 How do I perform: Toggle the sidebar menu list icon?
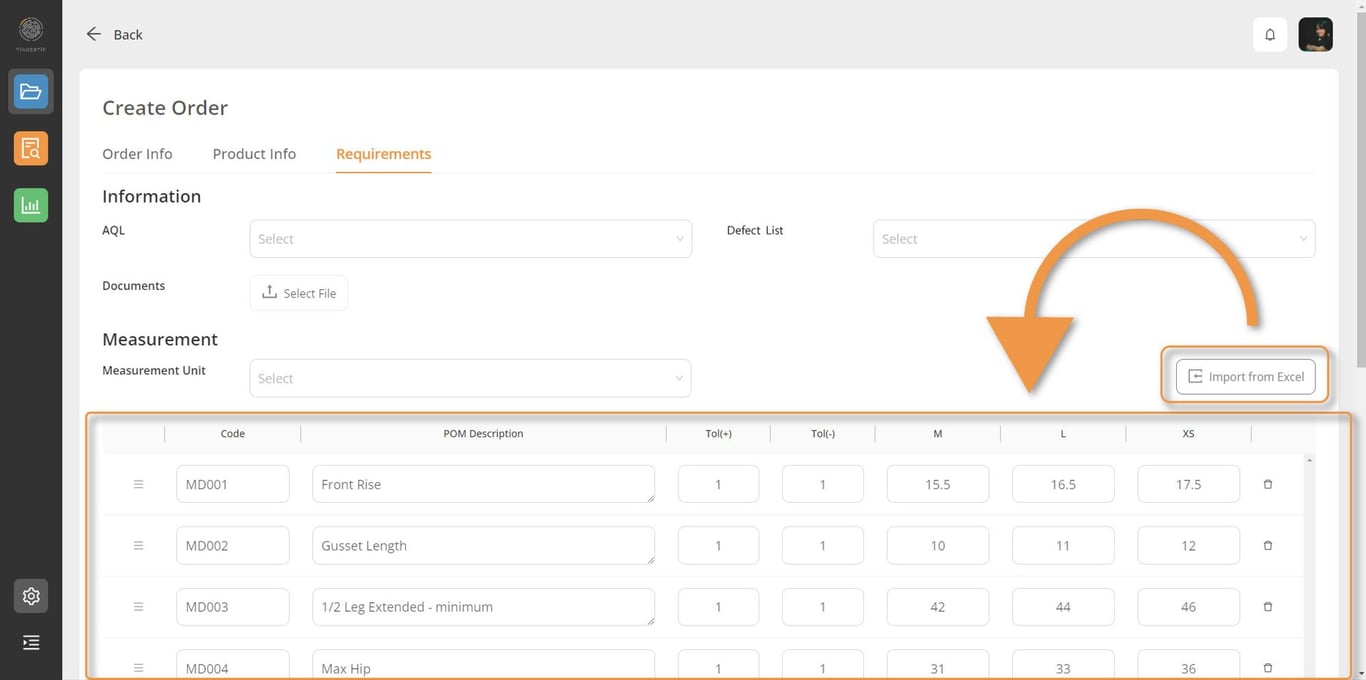click(31, 642)
